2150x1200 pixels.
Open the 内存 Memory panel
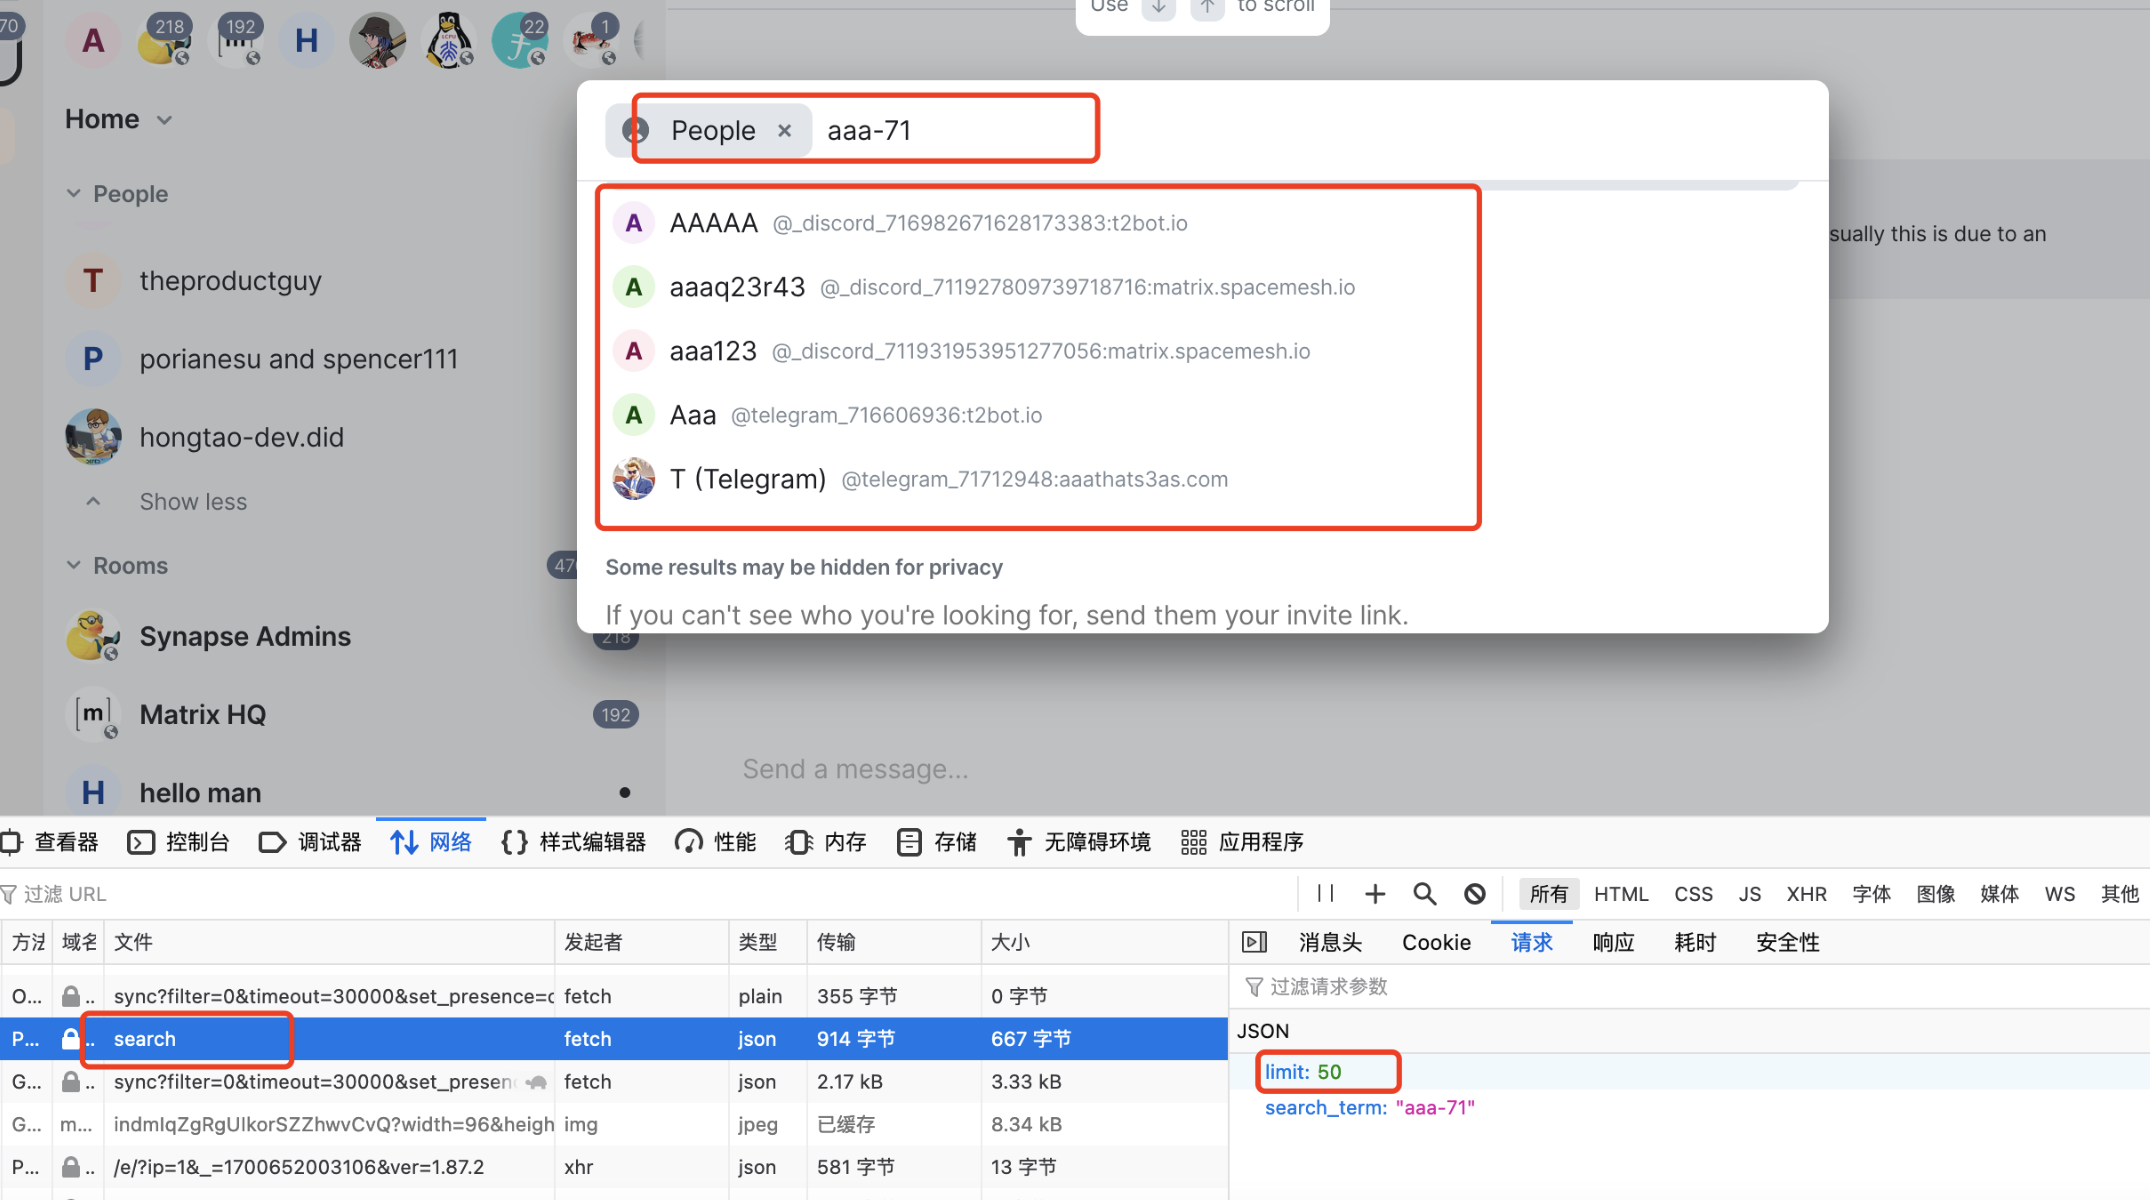[x=845, y=842]
